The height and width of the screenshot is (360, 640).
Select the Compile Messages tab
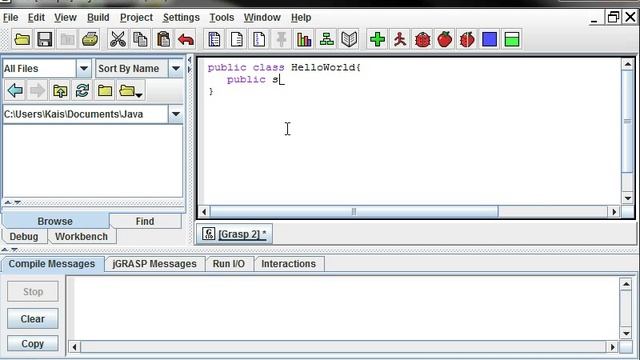coord(52,264)
